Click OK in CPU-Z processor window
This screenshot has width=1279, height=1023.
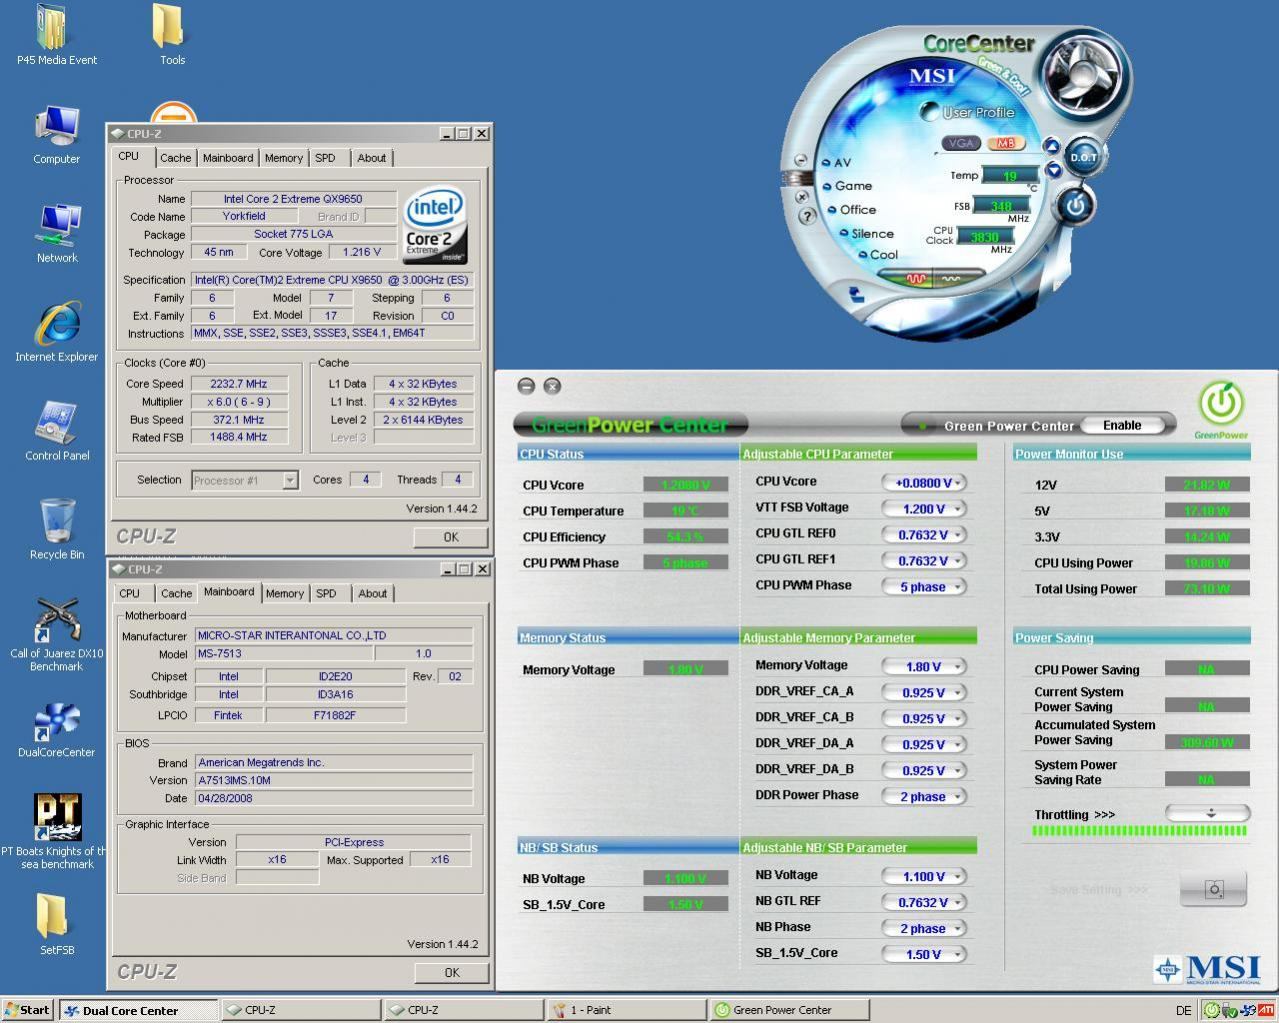click(451, 537)
